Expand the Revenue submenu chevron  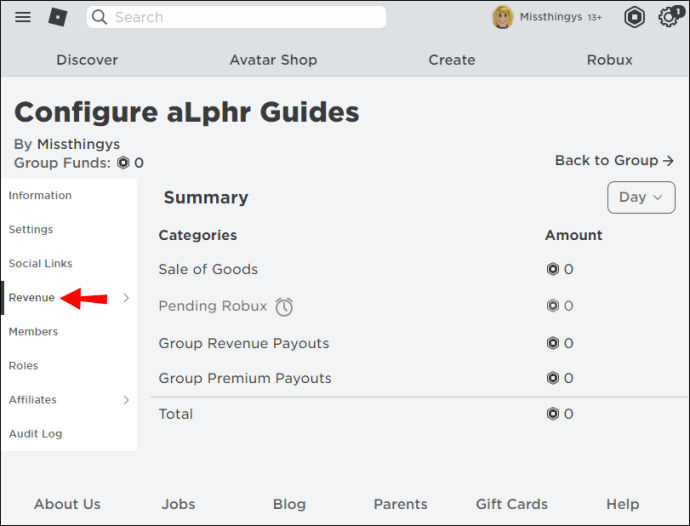click(x=126, y=298)
